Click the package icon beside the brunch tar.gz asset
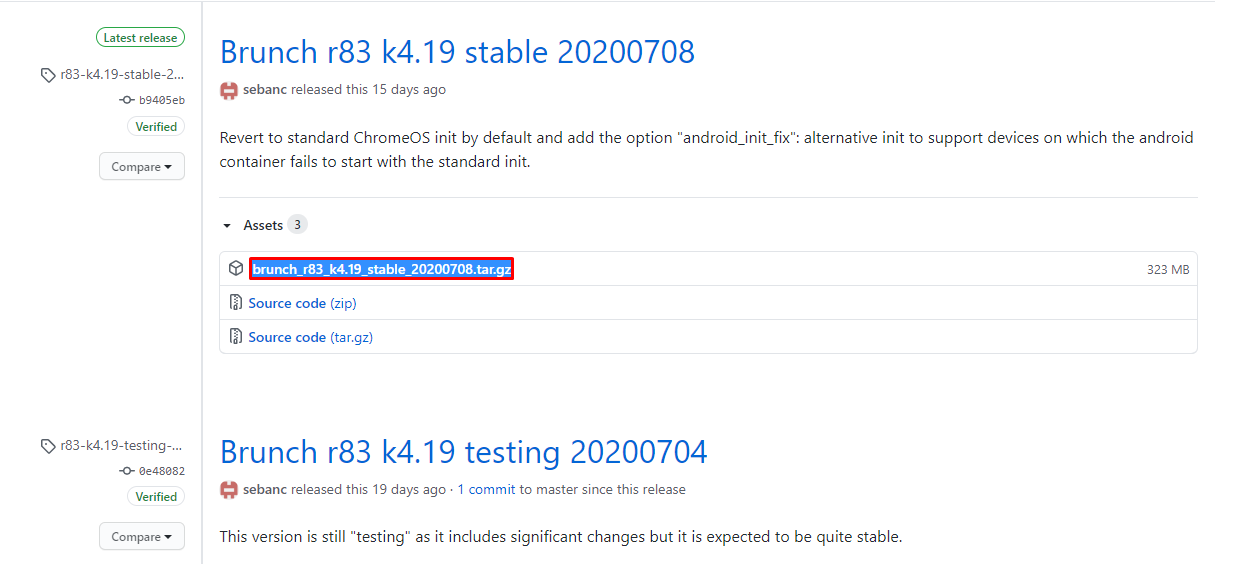 pos(235,269)
